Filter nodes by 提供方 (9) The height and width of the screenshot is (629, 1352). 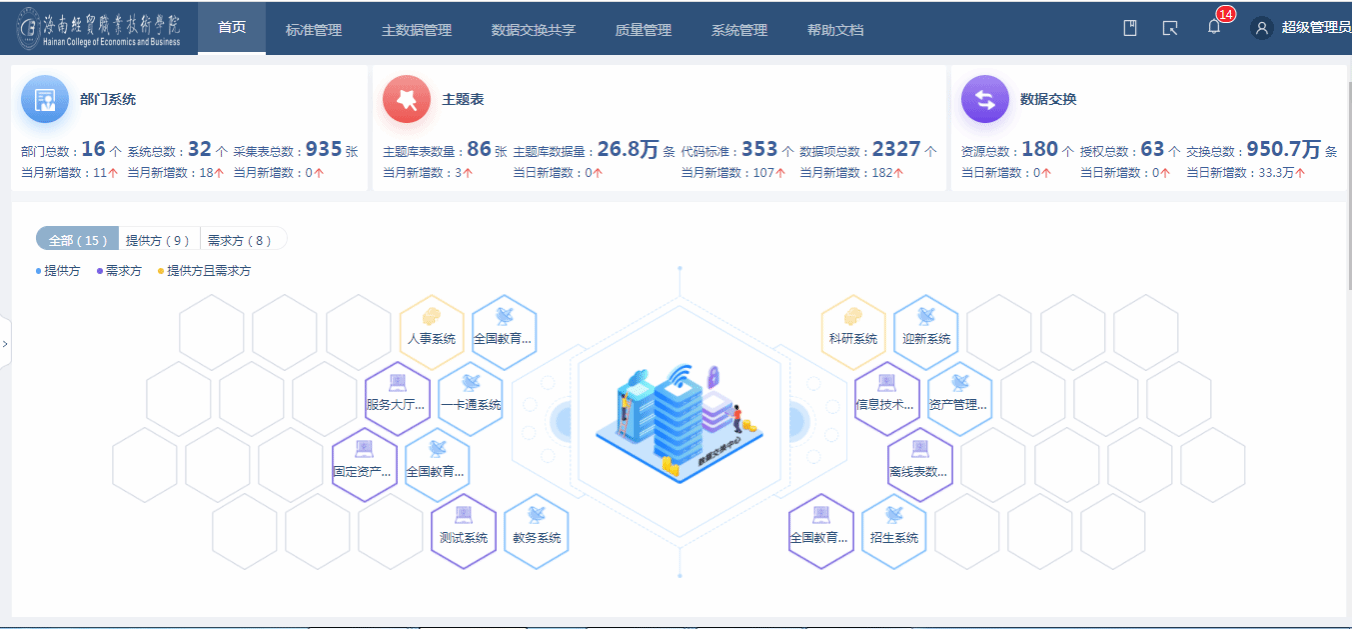158,240
